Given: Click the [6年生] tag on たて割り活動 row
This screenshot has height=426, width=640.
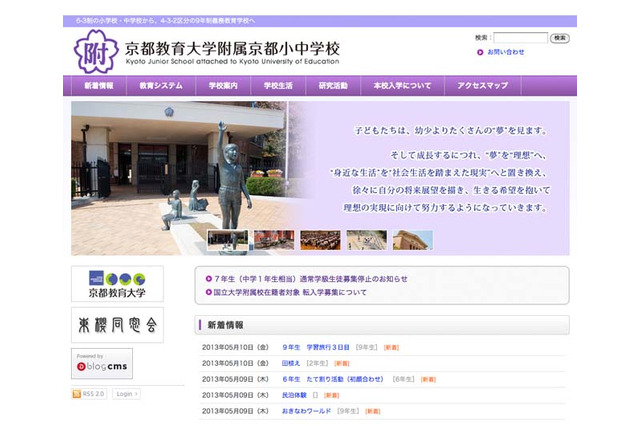Looking at the screenshot, I should click(x=403, y=379).
